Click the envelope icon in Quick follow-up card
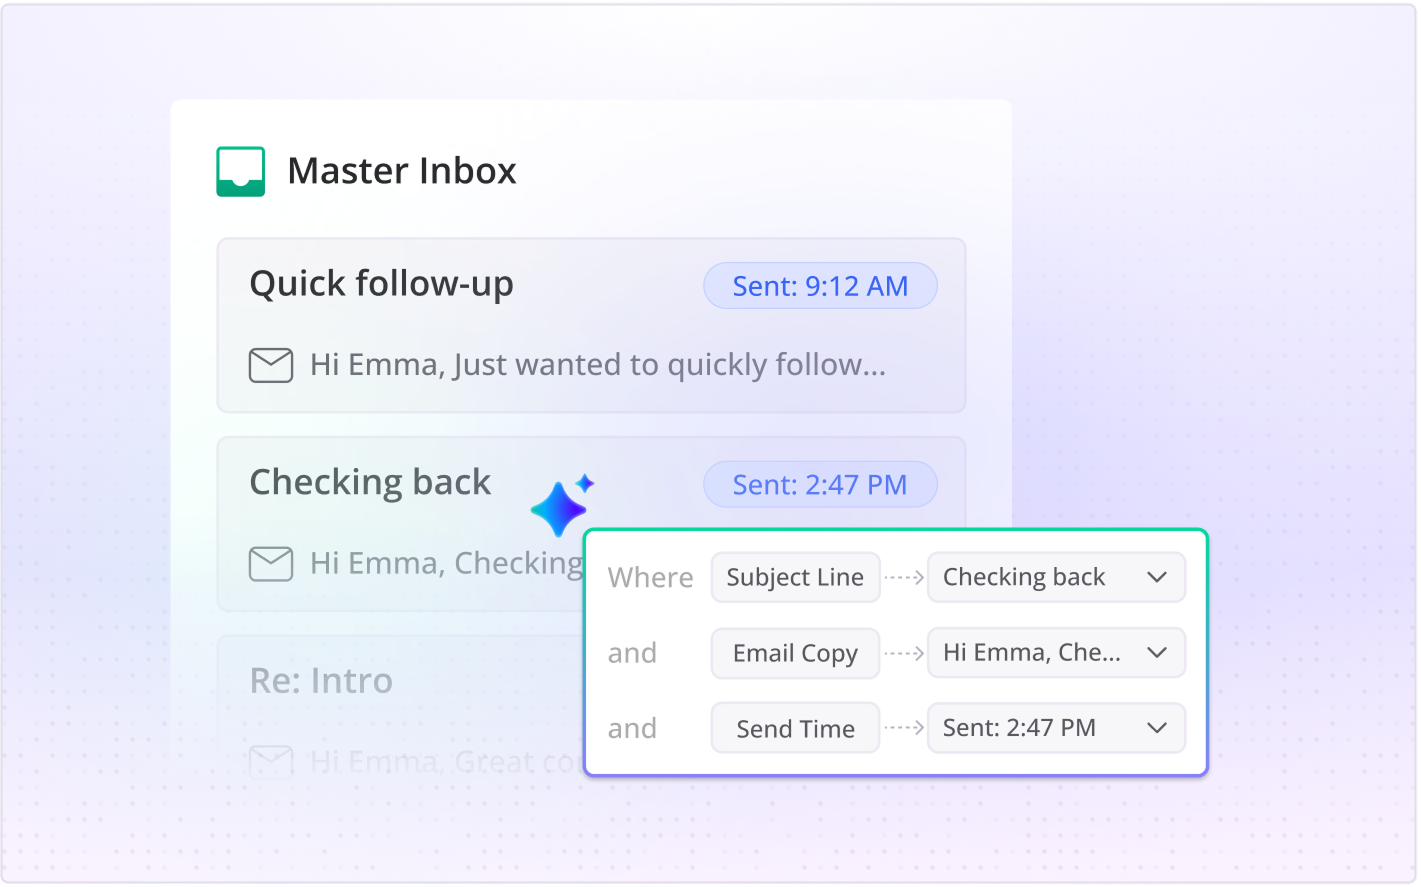 (271, 365)
